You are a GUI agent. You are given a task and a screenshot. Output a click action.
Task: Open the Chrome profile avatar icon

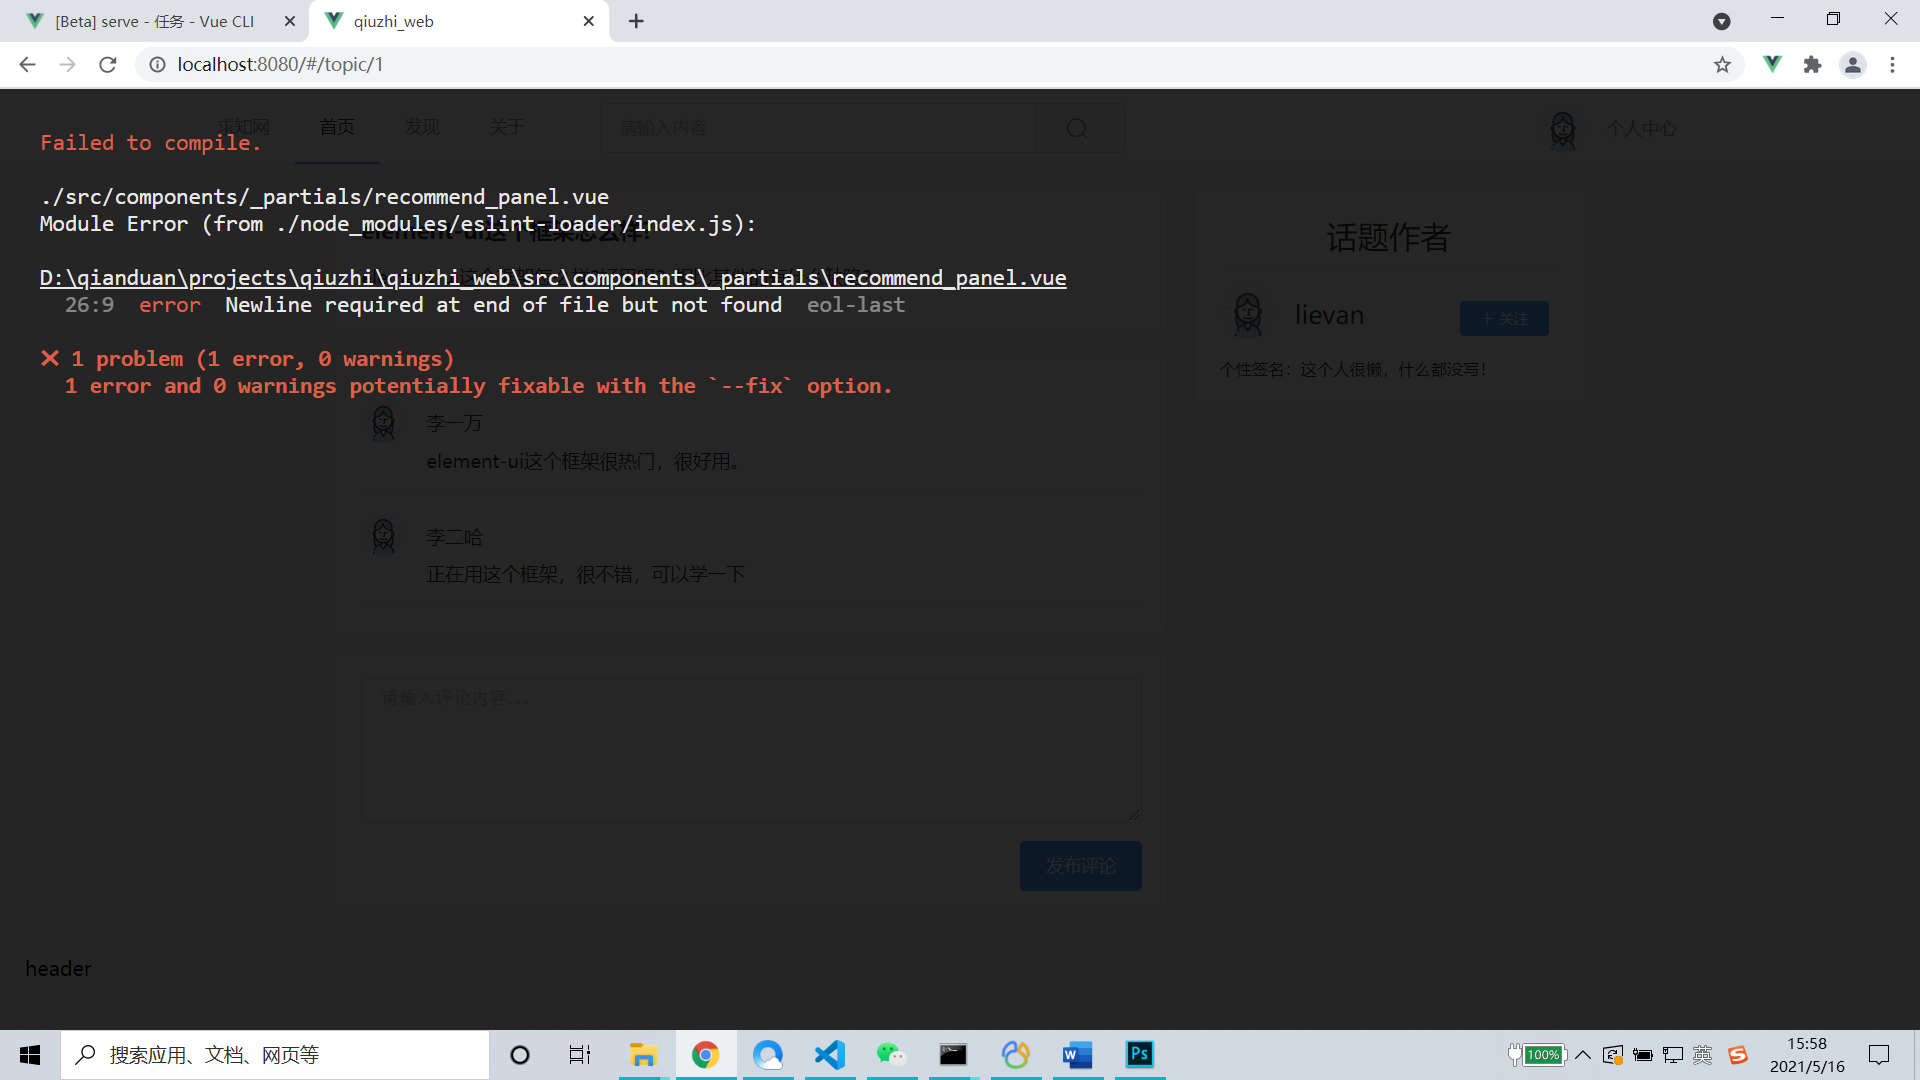point(1852,65)
